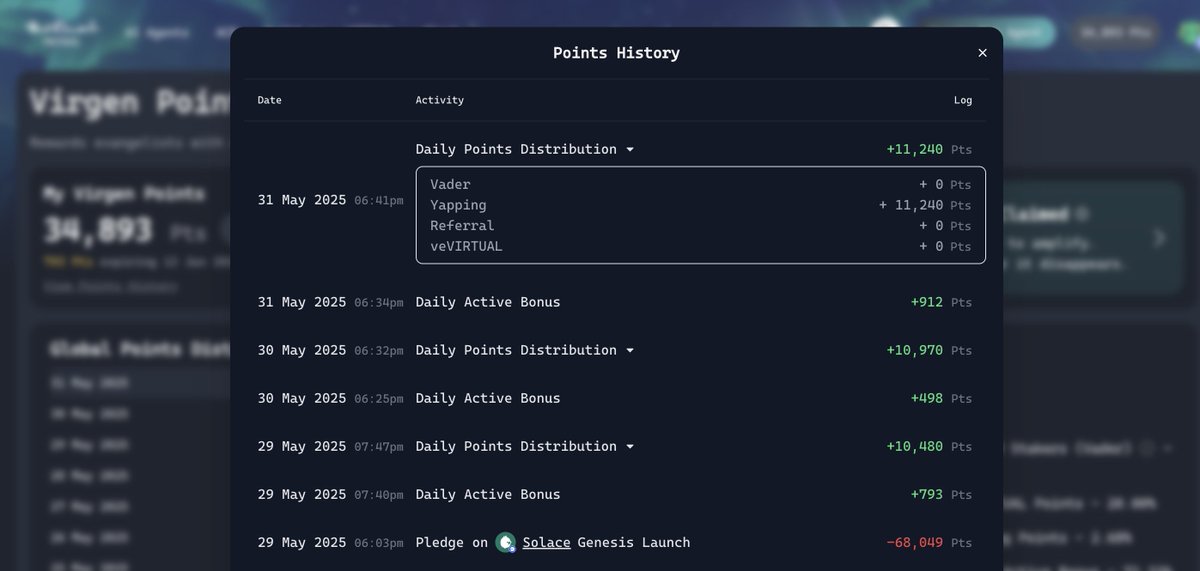Select the Yapping breakdown label
The image size is (1200, 571).
pyautogui.click(x=458, y=205)
